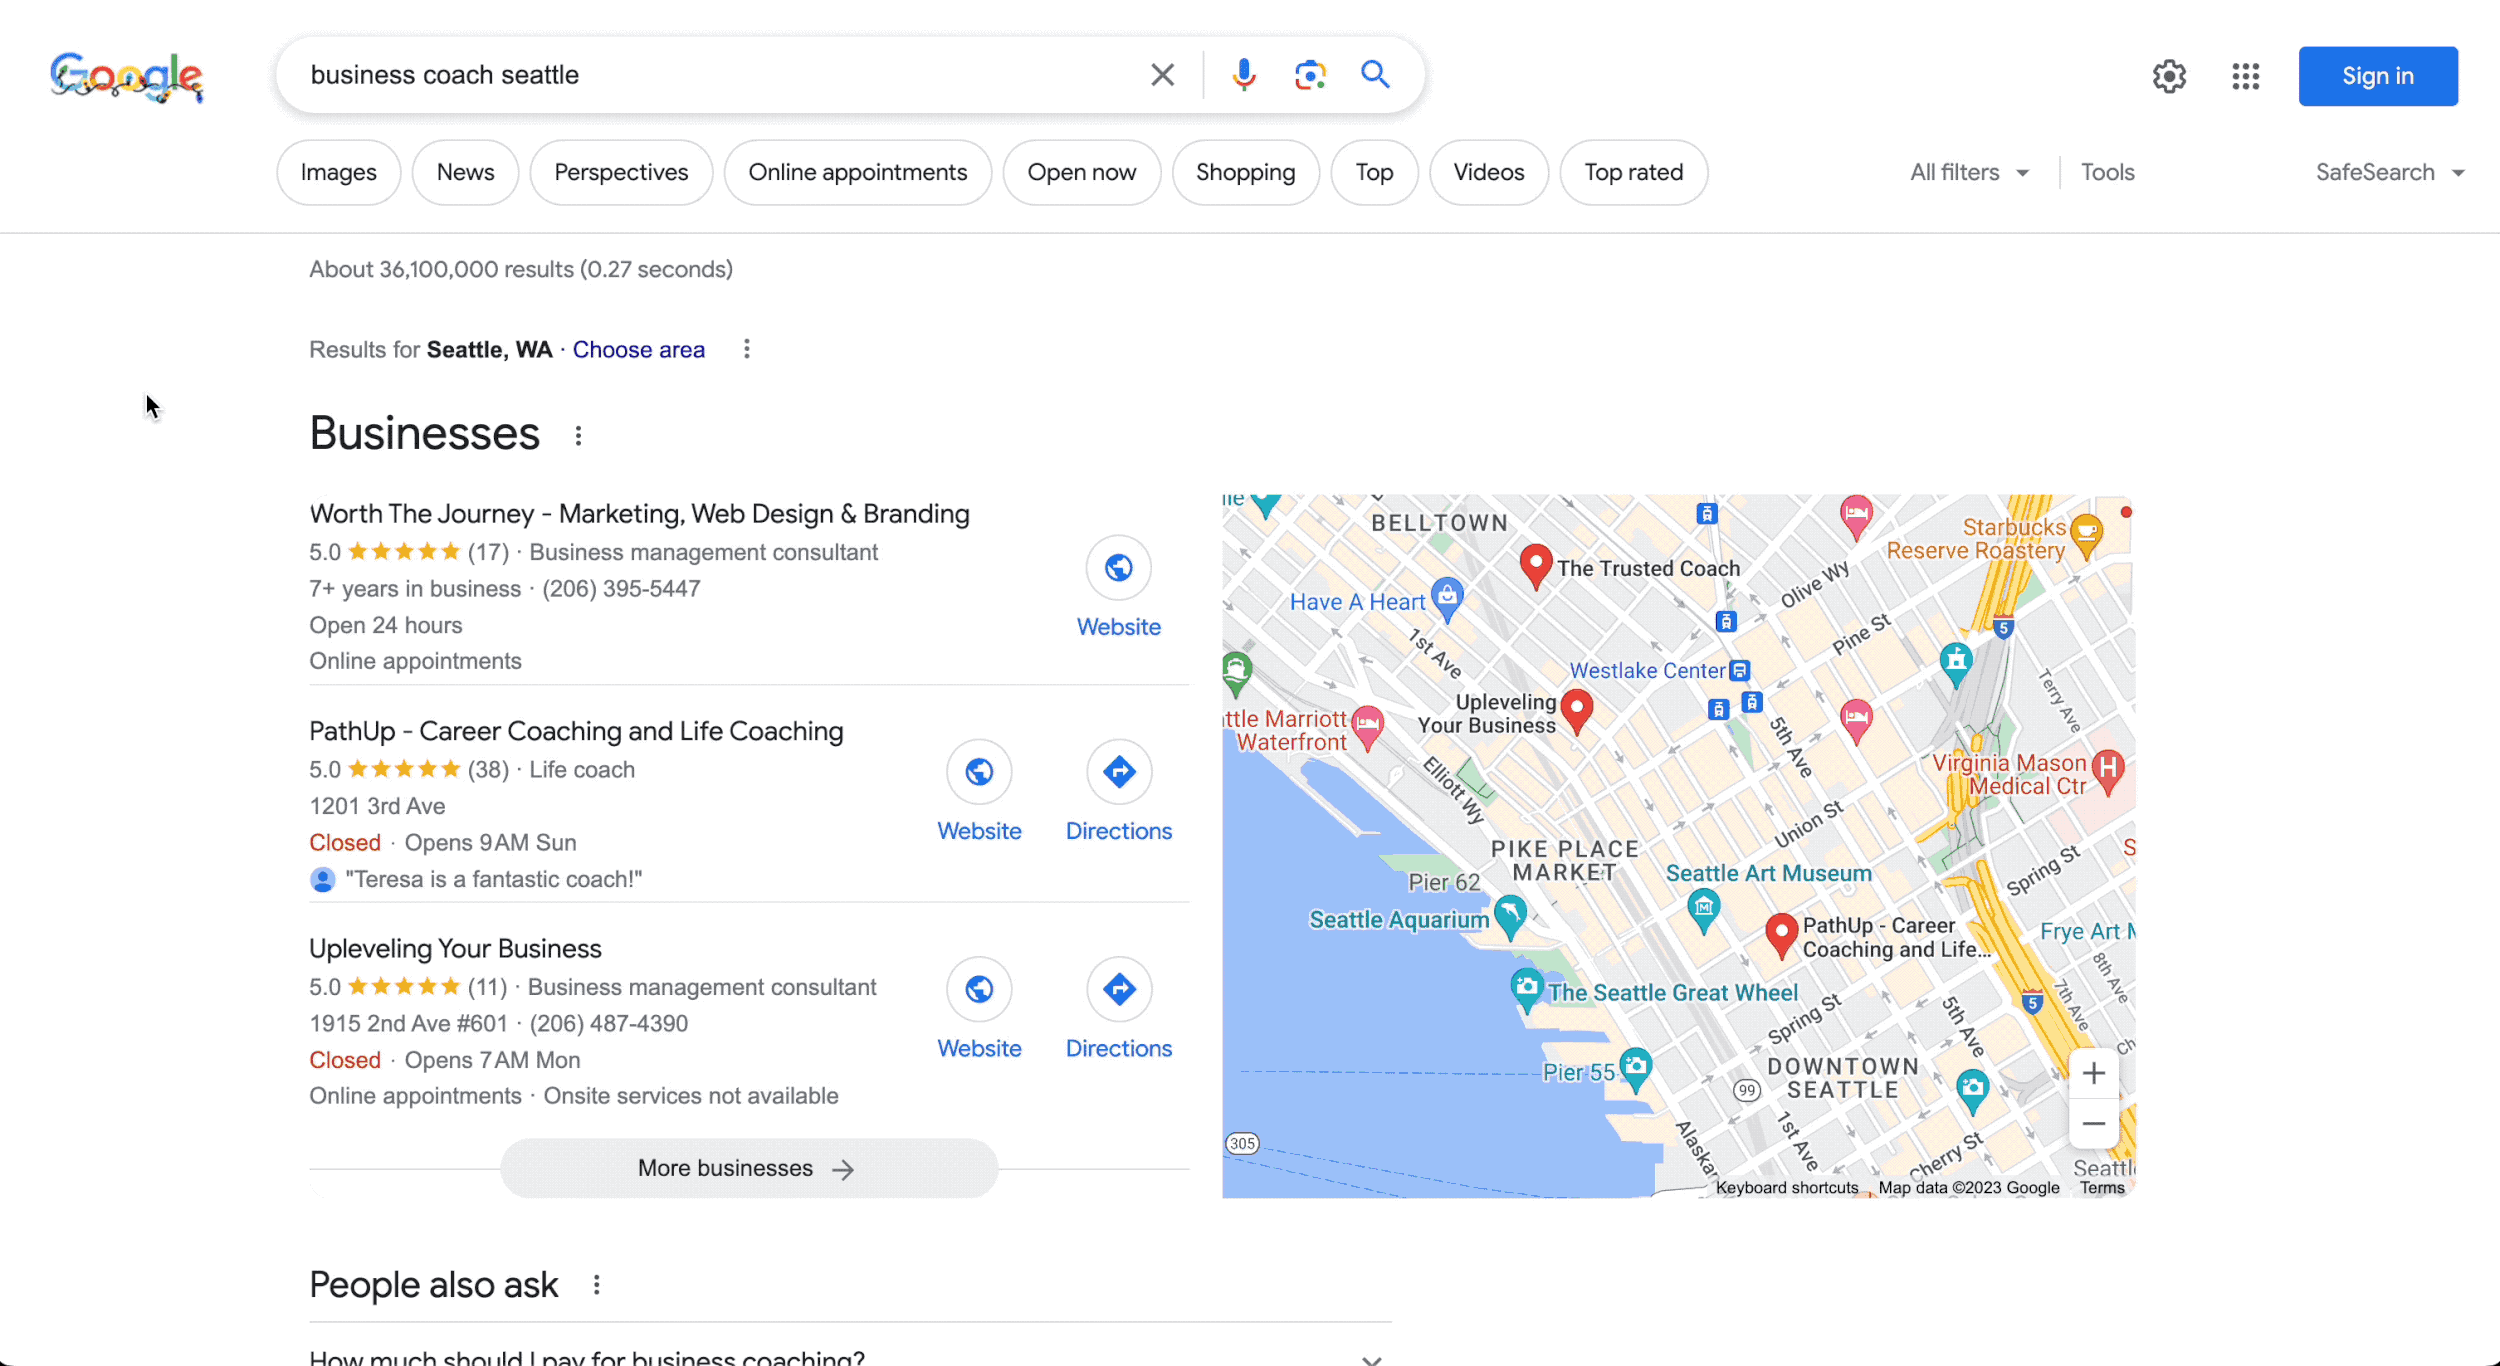Zoom in on the map

(2093, 1073)
